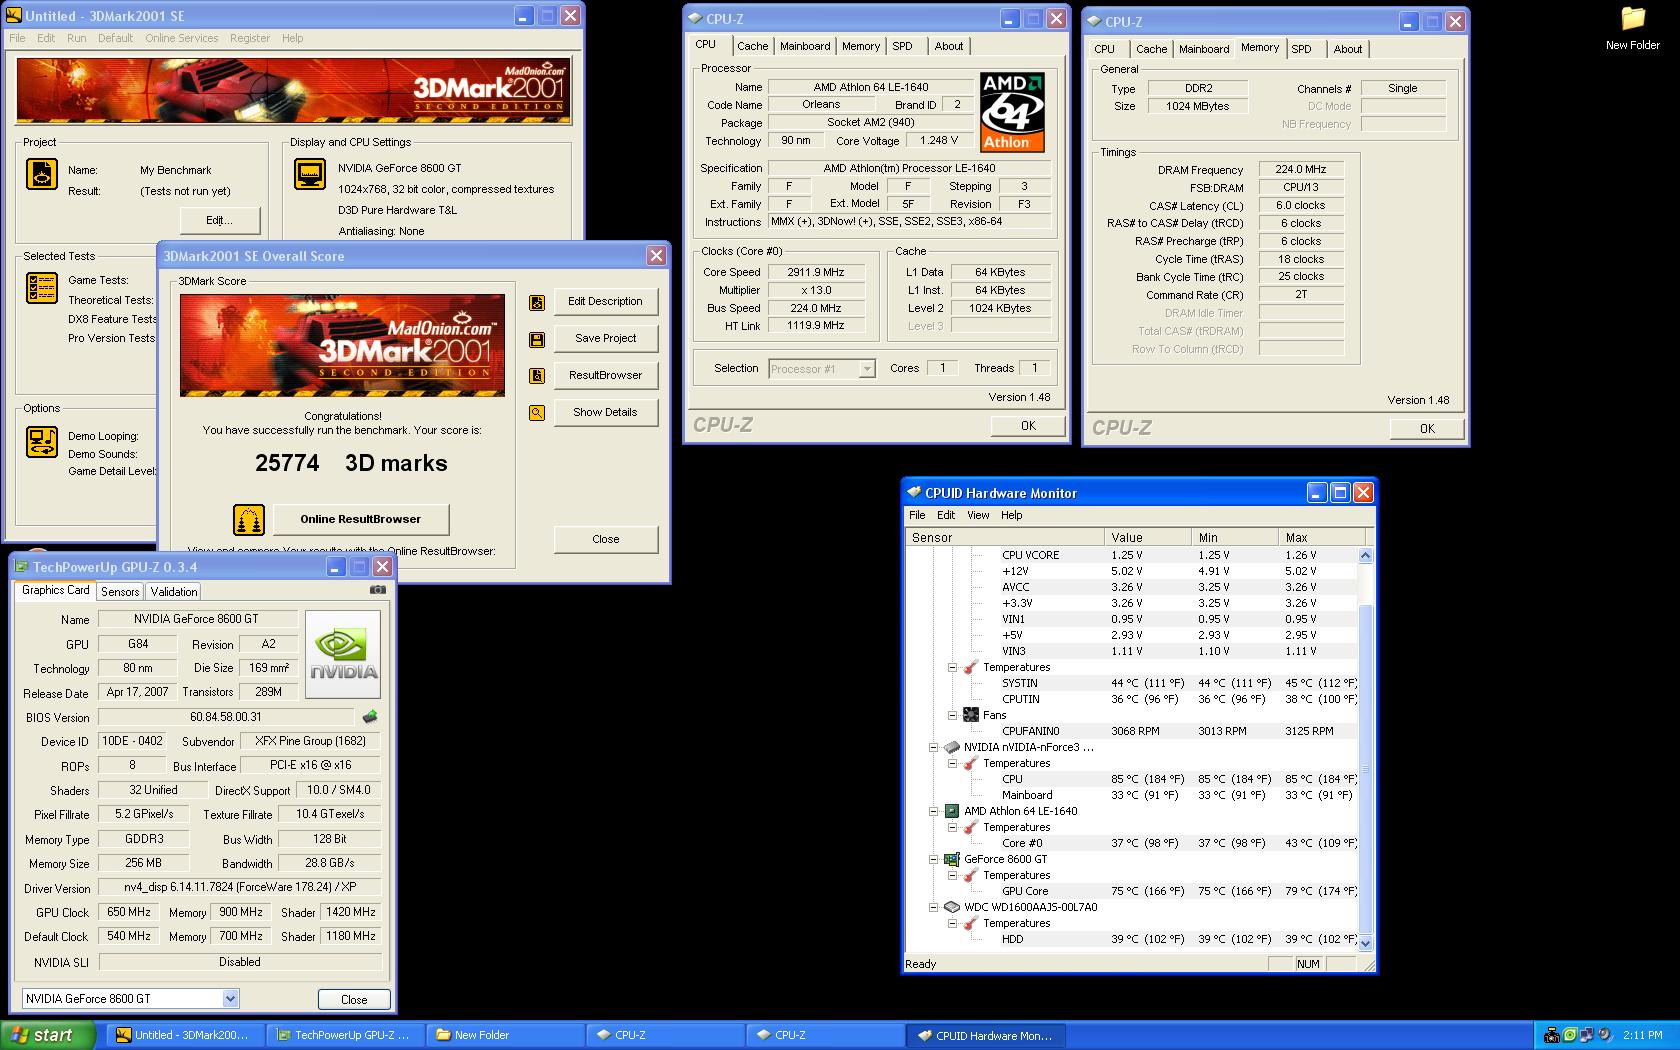Click the WDC hard drive icon in Hardware Monitor
1680x1050 pixels.
[952, 907]
